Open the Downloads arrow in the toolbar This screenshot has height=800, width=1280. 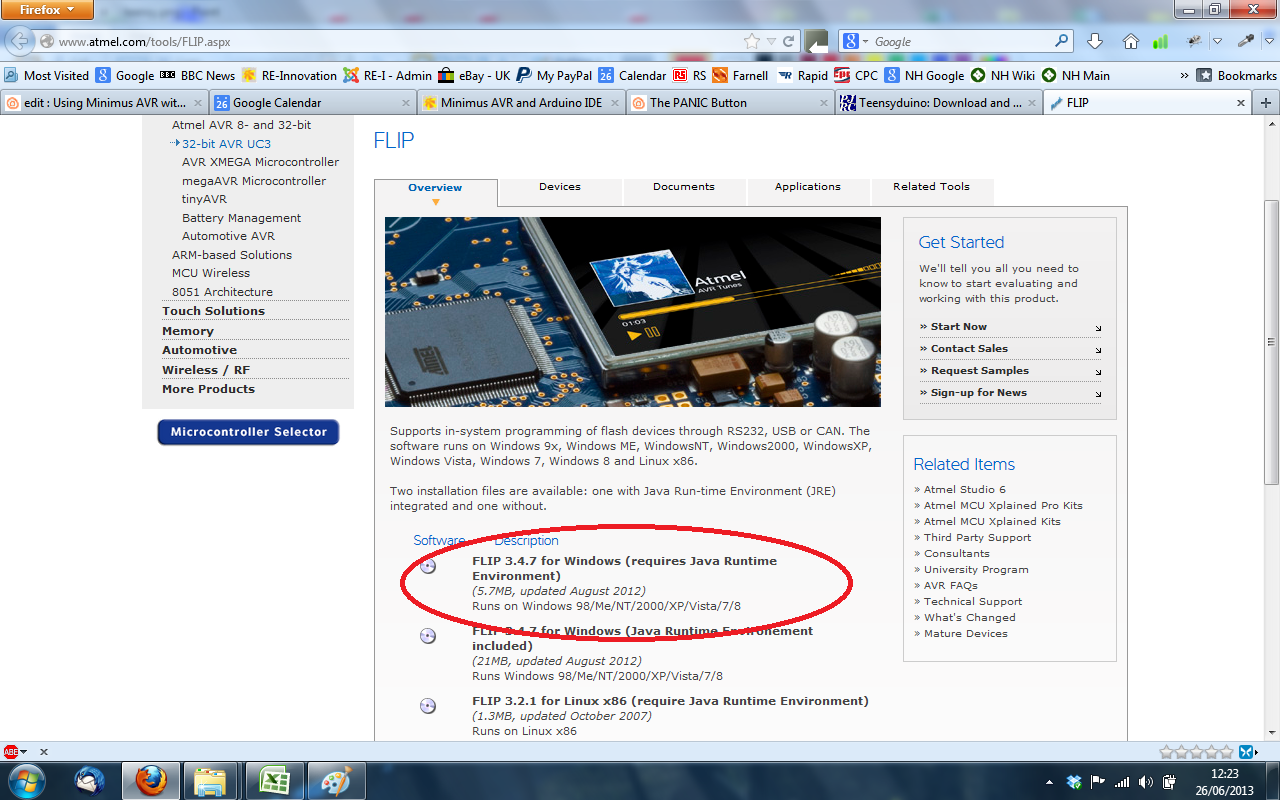1095,42
